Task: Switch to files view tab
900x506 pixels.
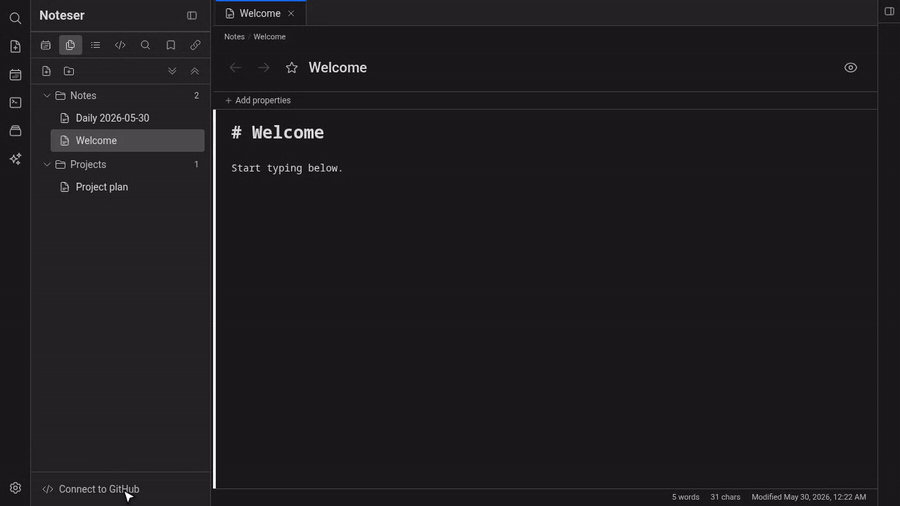Action: [70, 45]
